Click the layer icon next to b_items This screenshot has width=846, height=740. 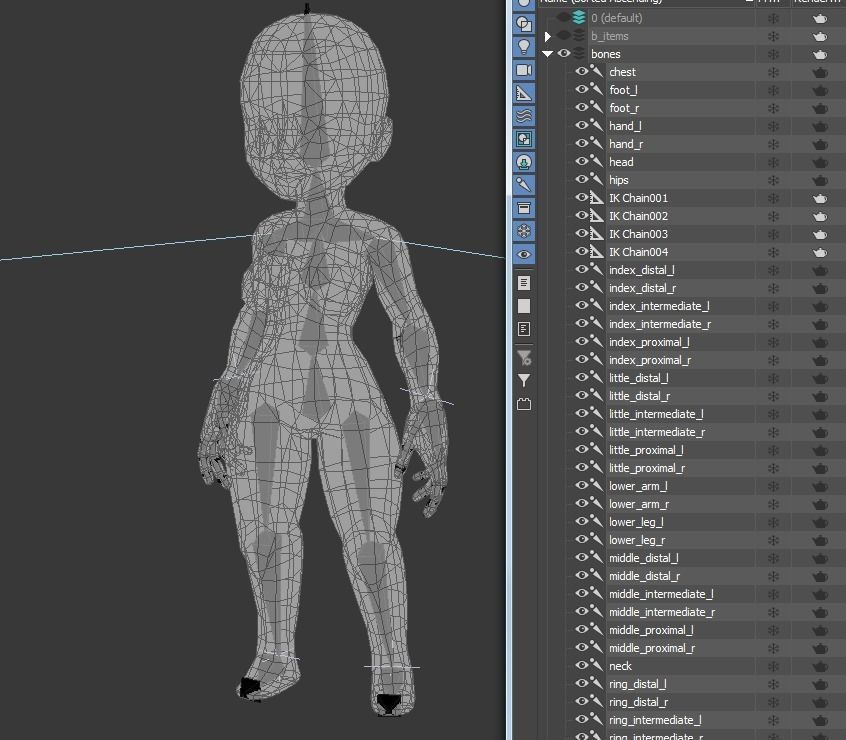(x=579, y=36)
